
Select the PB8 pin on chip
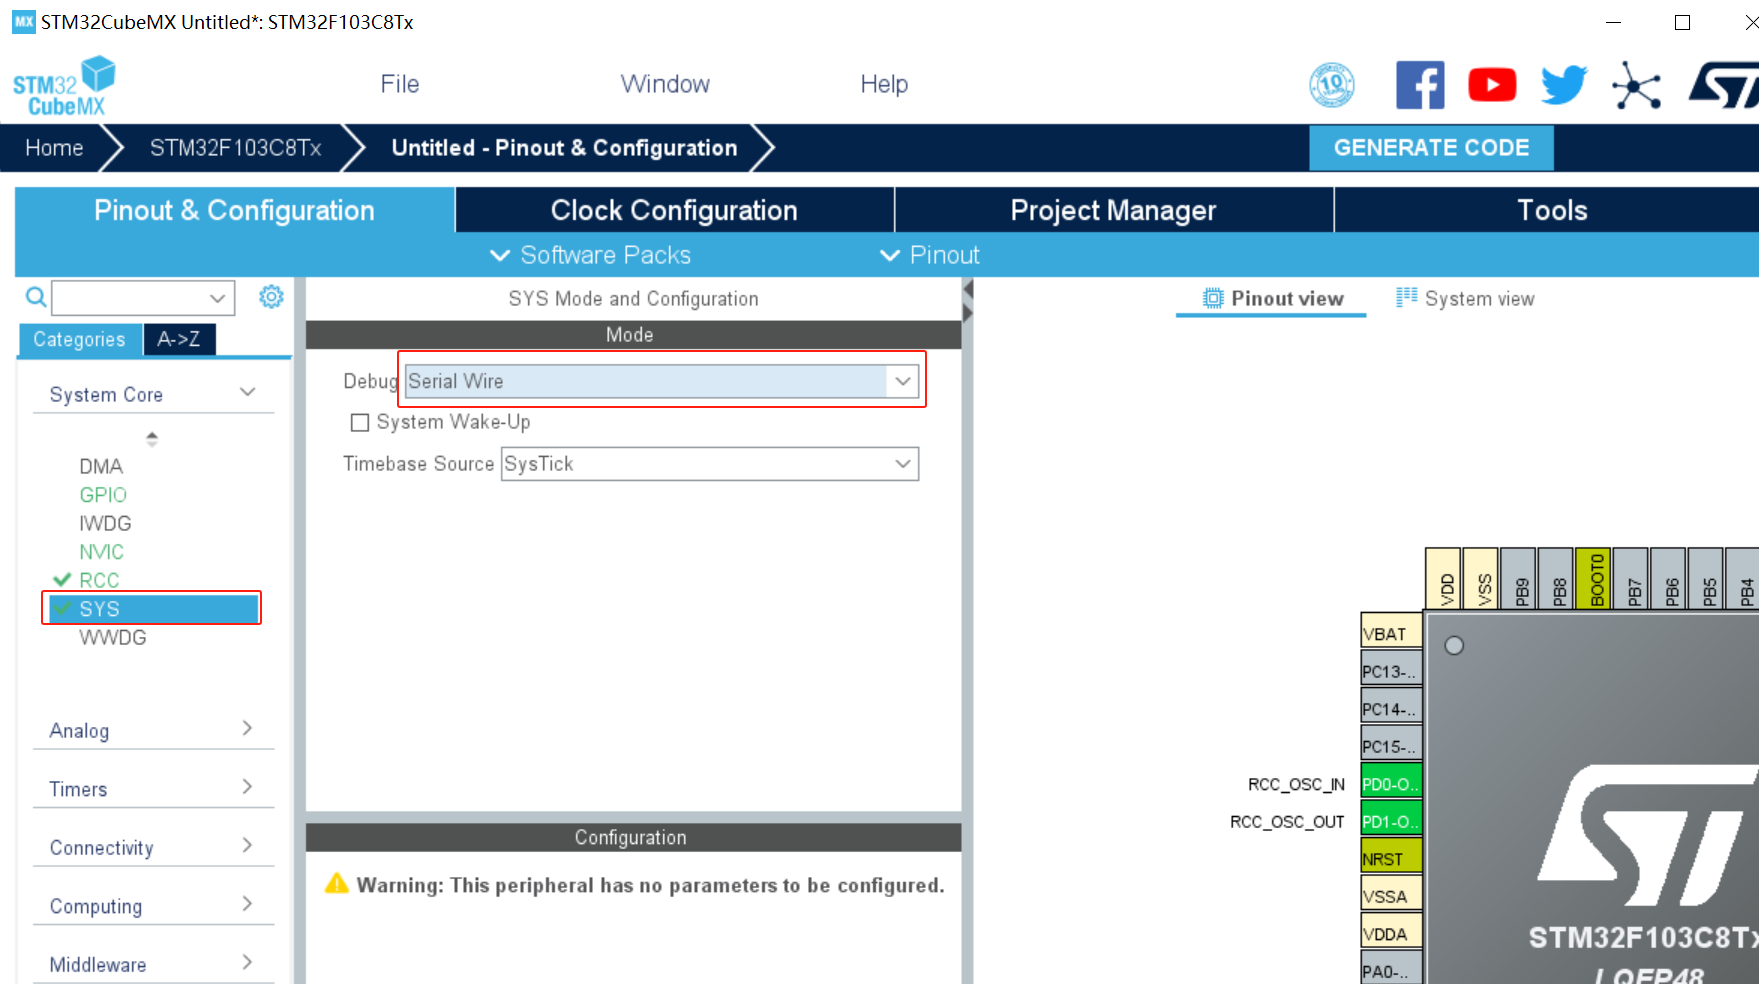coord(1557,578)
